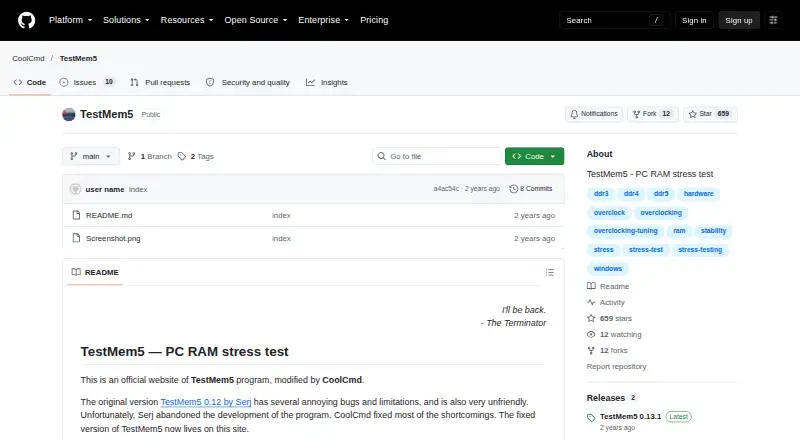The width and height of the screenshot is (800, 440).
Task: Select the stability topic tag
Action: point(713,231)
